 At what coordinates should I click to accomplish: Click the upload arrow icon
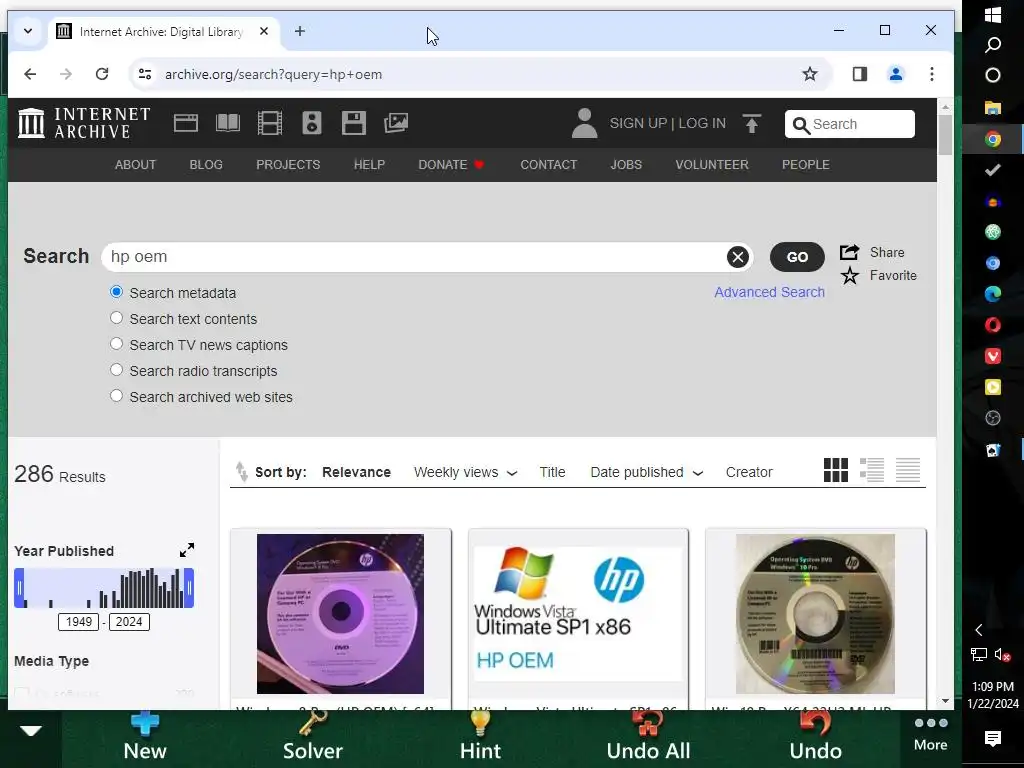point(752,123)
